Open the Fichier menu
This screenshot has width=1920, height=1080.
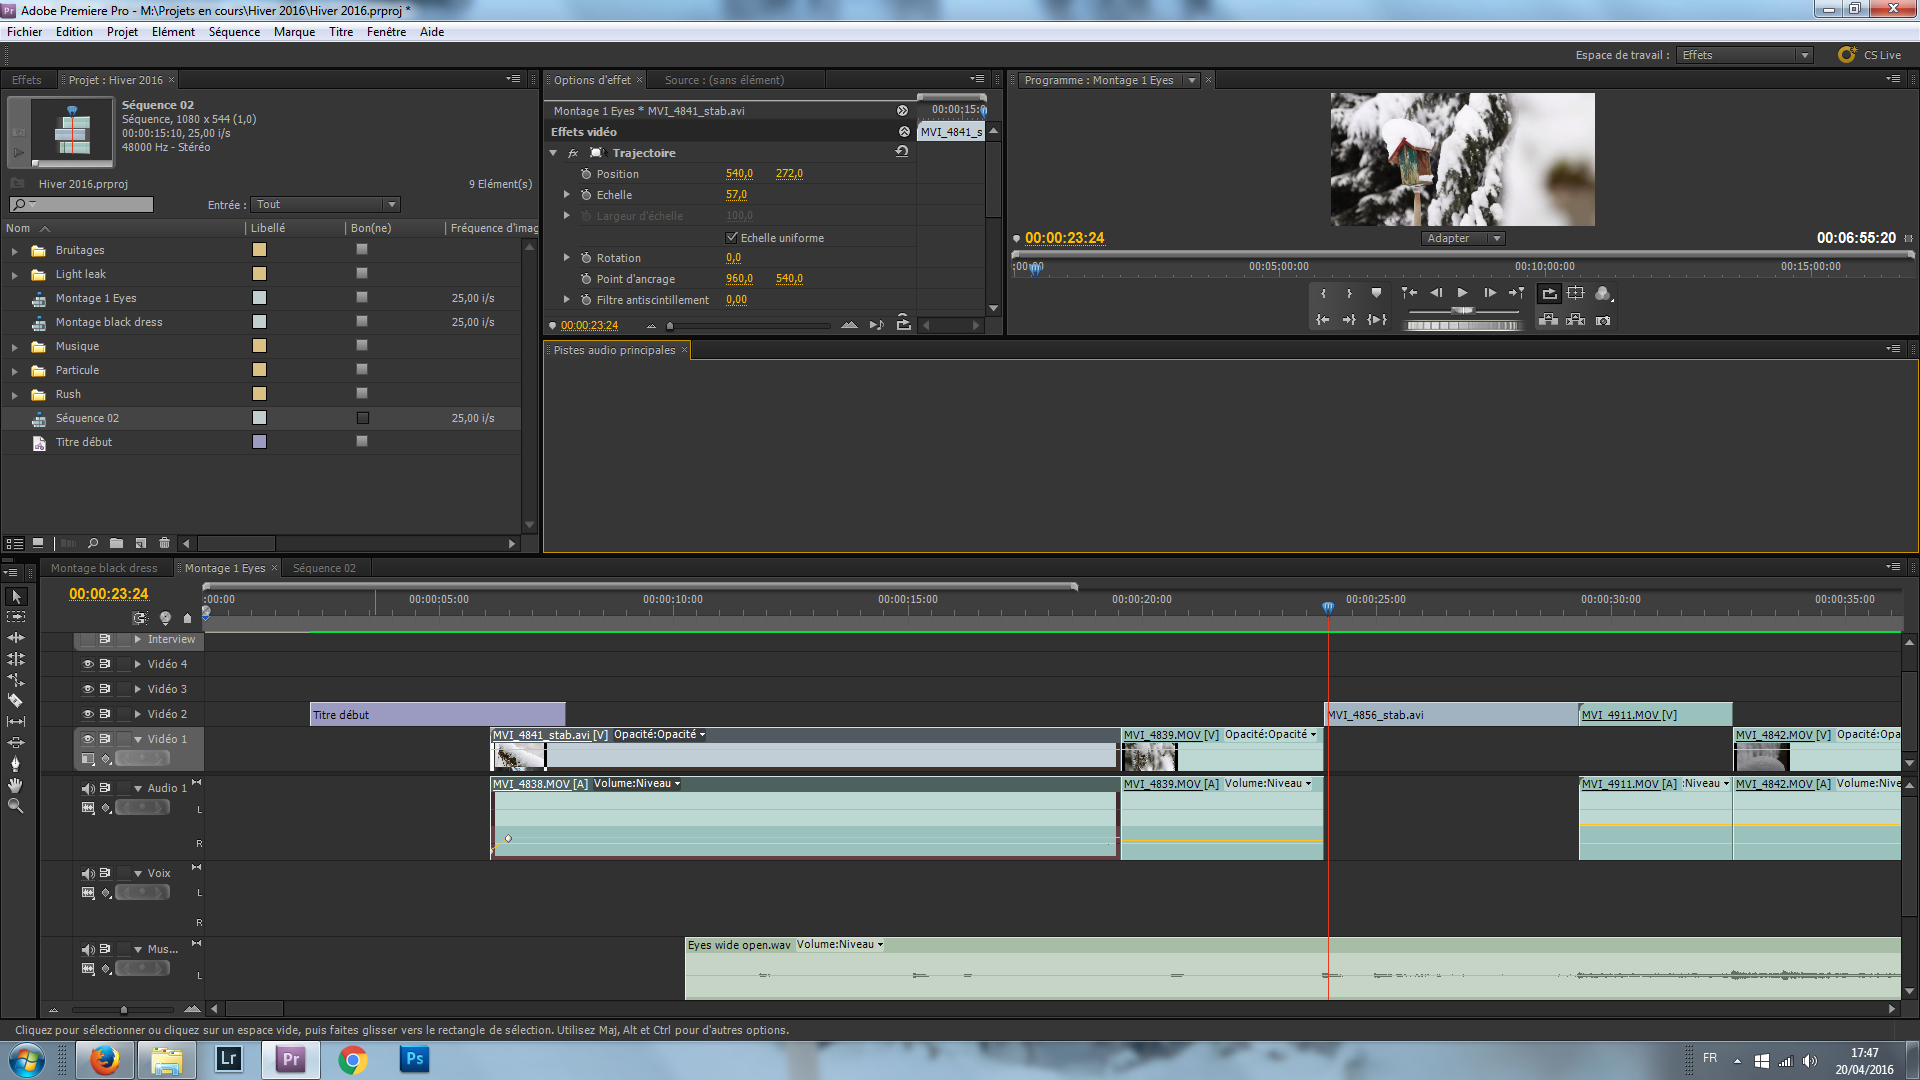tap(25, 32)
